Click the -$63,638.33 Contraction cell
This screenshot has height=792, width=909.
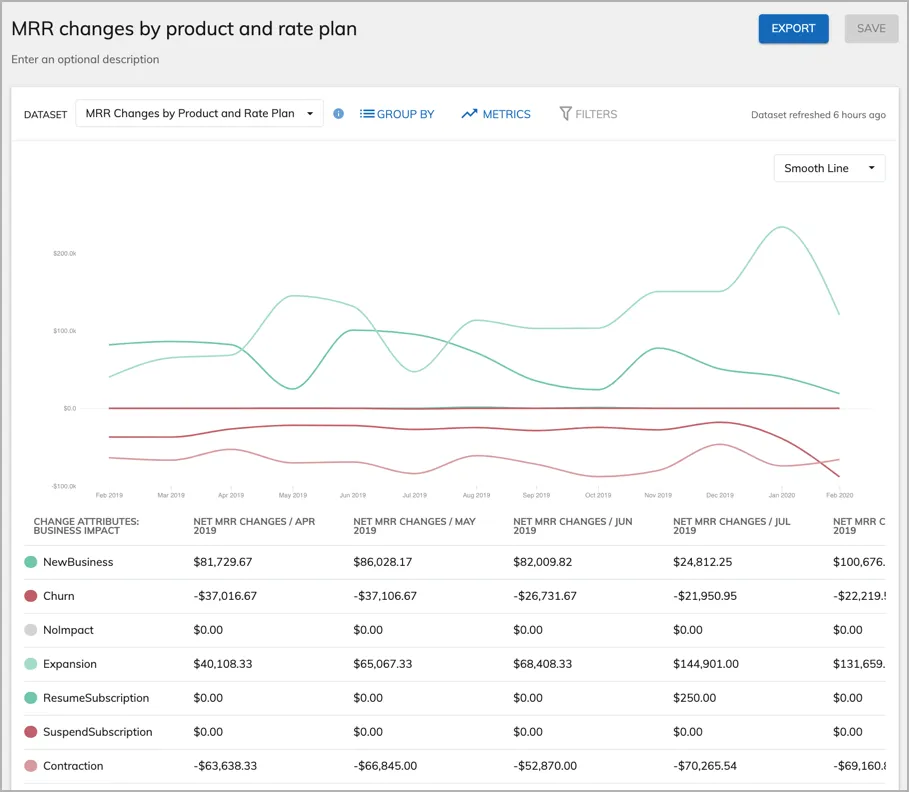[x=225, y=766]
